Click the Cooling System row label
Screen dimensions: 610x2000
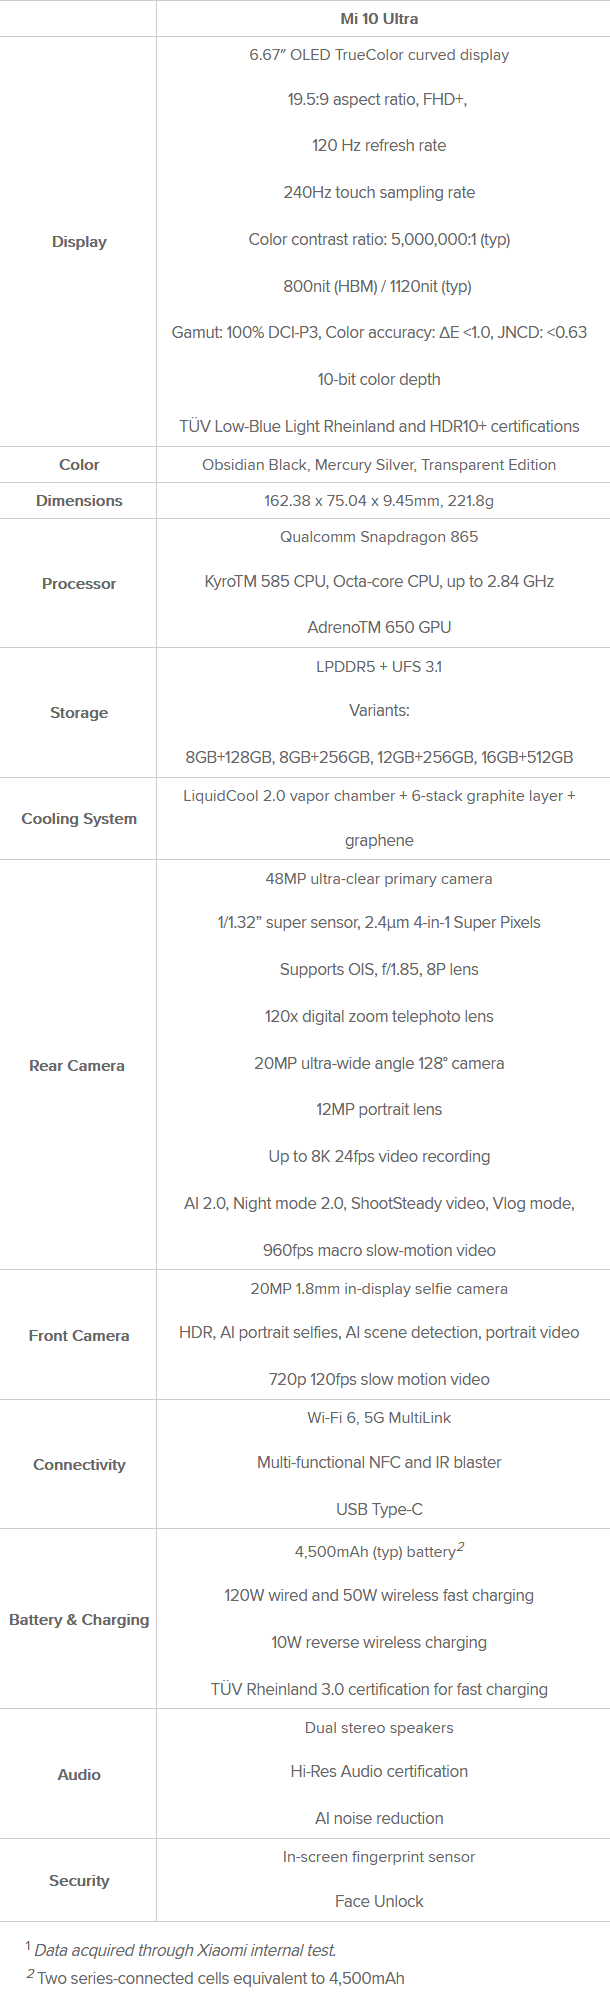click(x=79, y=819)
